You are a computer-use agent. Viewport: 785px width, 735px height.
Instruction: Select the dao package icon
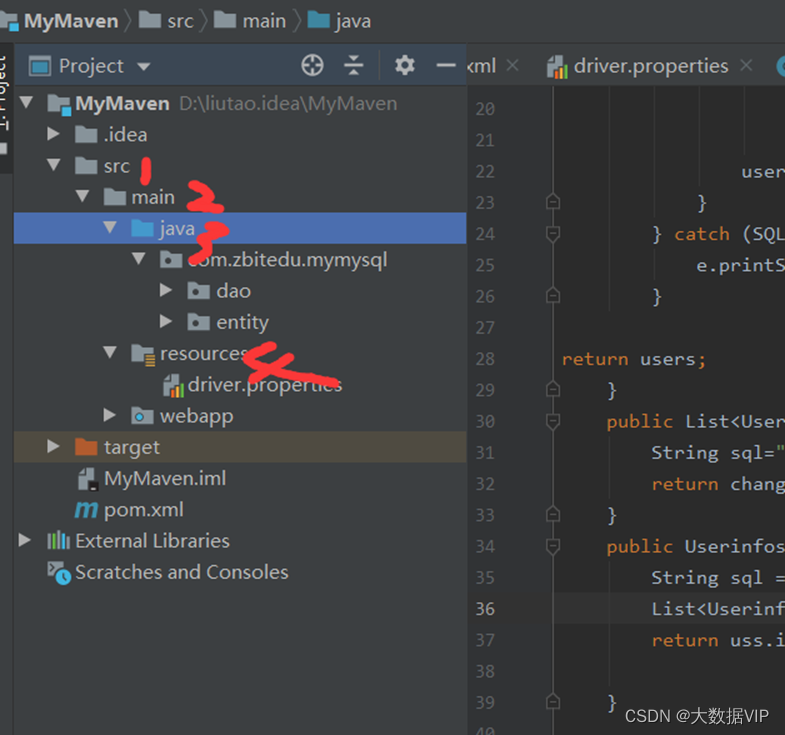coord(199,290)
